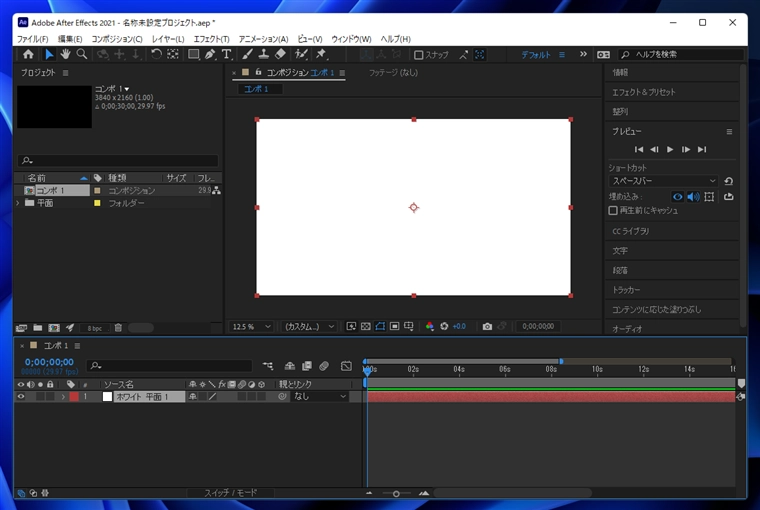Reset the preview shortcut settings icon
The height and width of the screenshot is (510, 760).
coord(728,181)
